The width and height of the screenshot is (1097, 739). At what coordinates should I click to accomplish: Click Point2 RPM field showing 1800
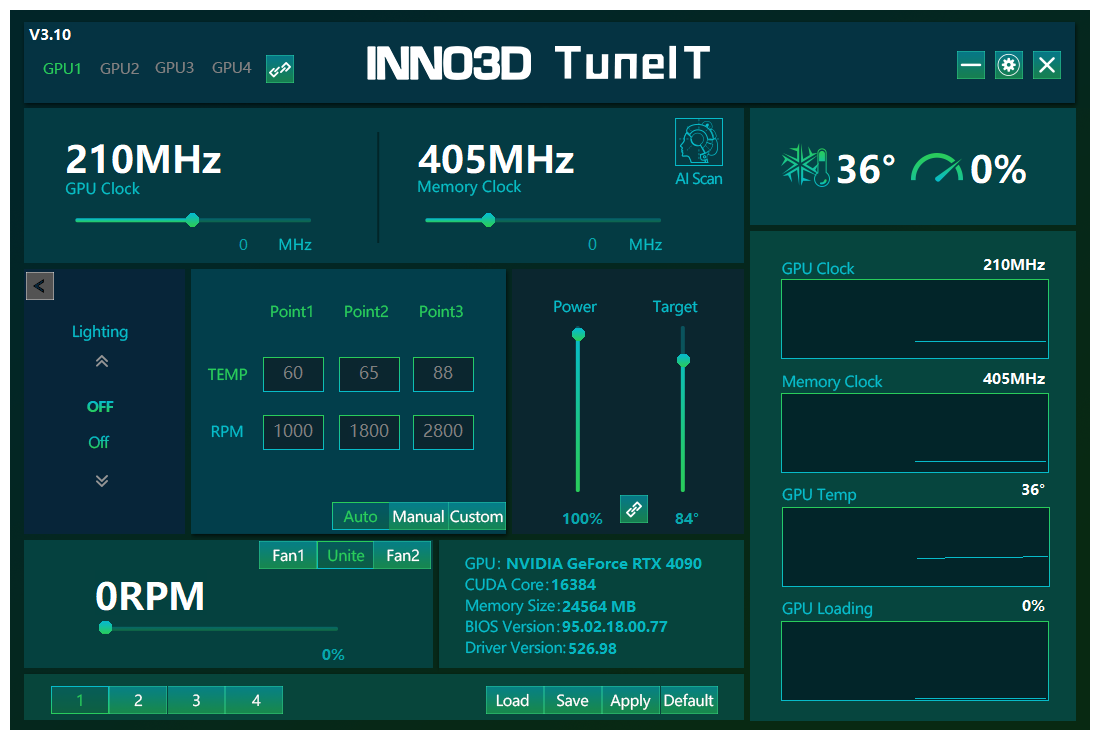[x=369, y=432]
